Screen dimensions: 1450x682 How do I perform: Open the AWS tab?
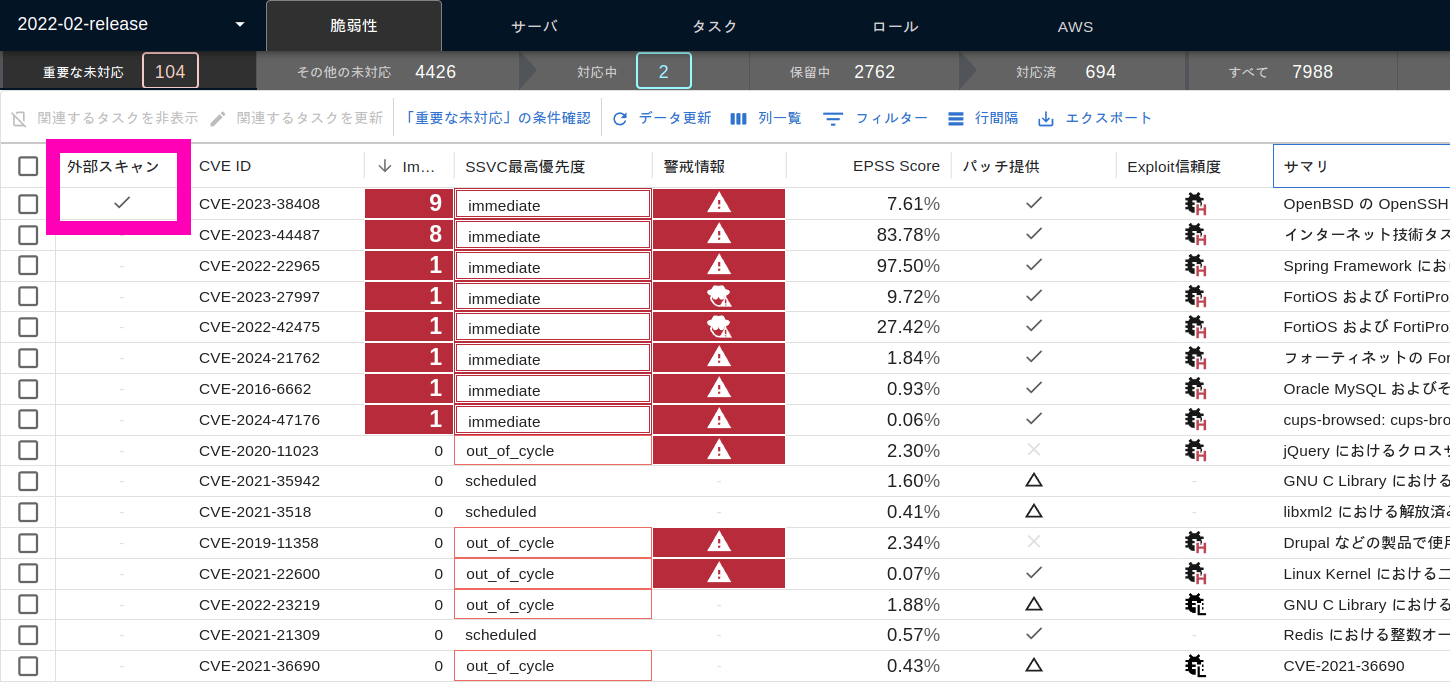click(1075, 26)
